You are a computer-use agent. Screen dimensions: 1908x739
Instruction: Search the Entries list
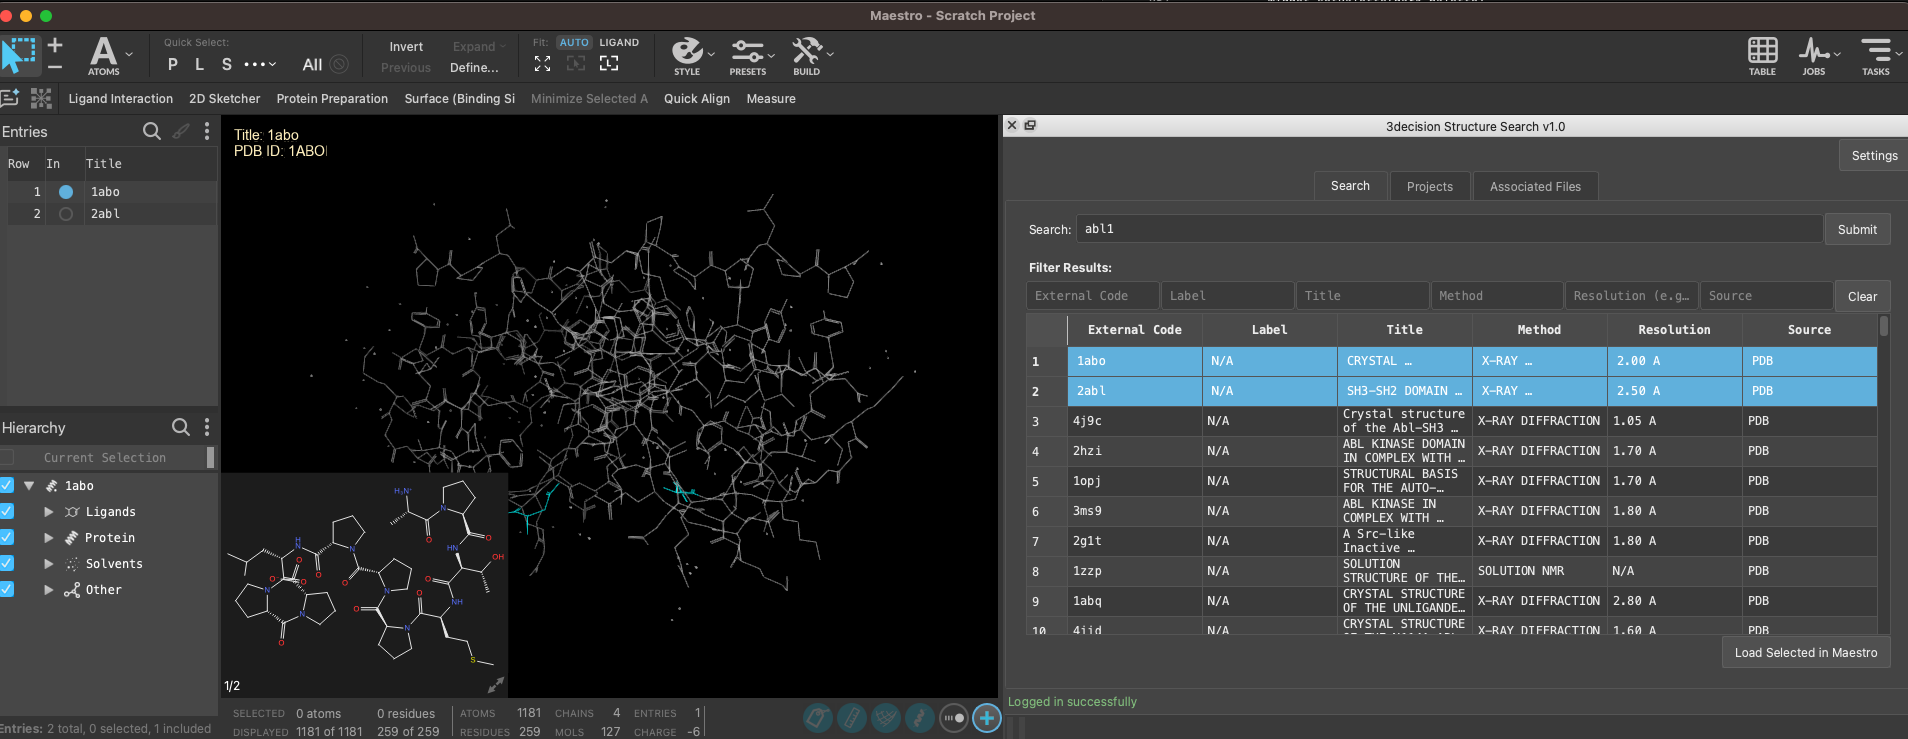pos(151,131)
